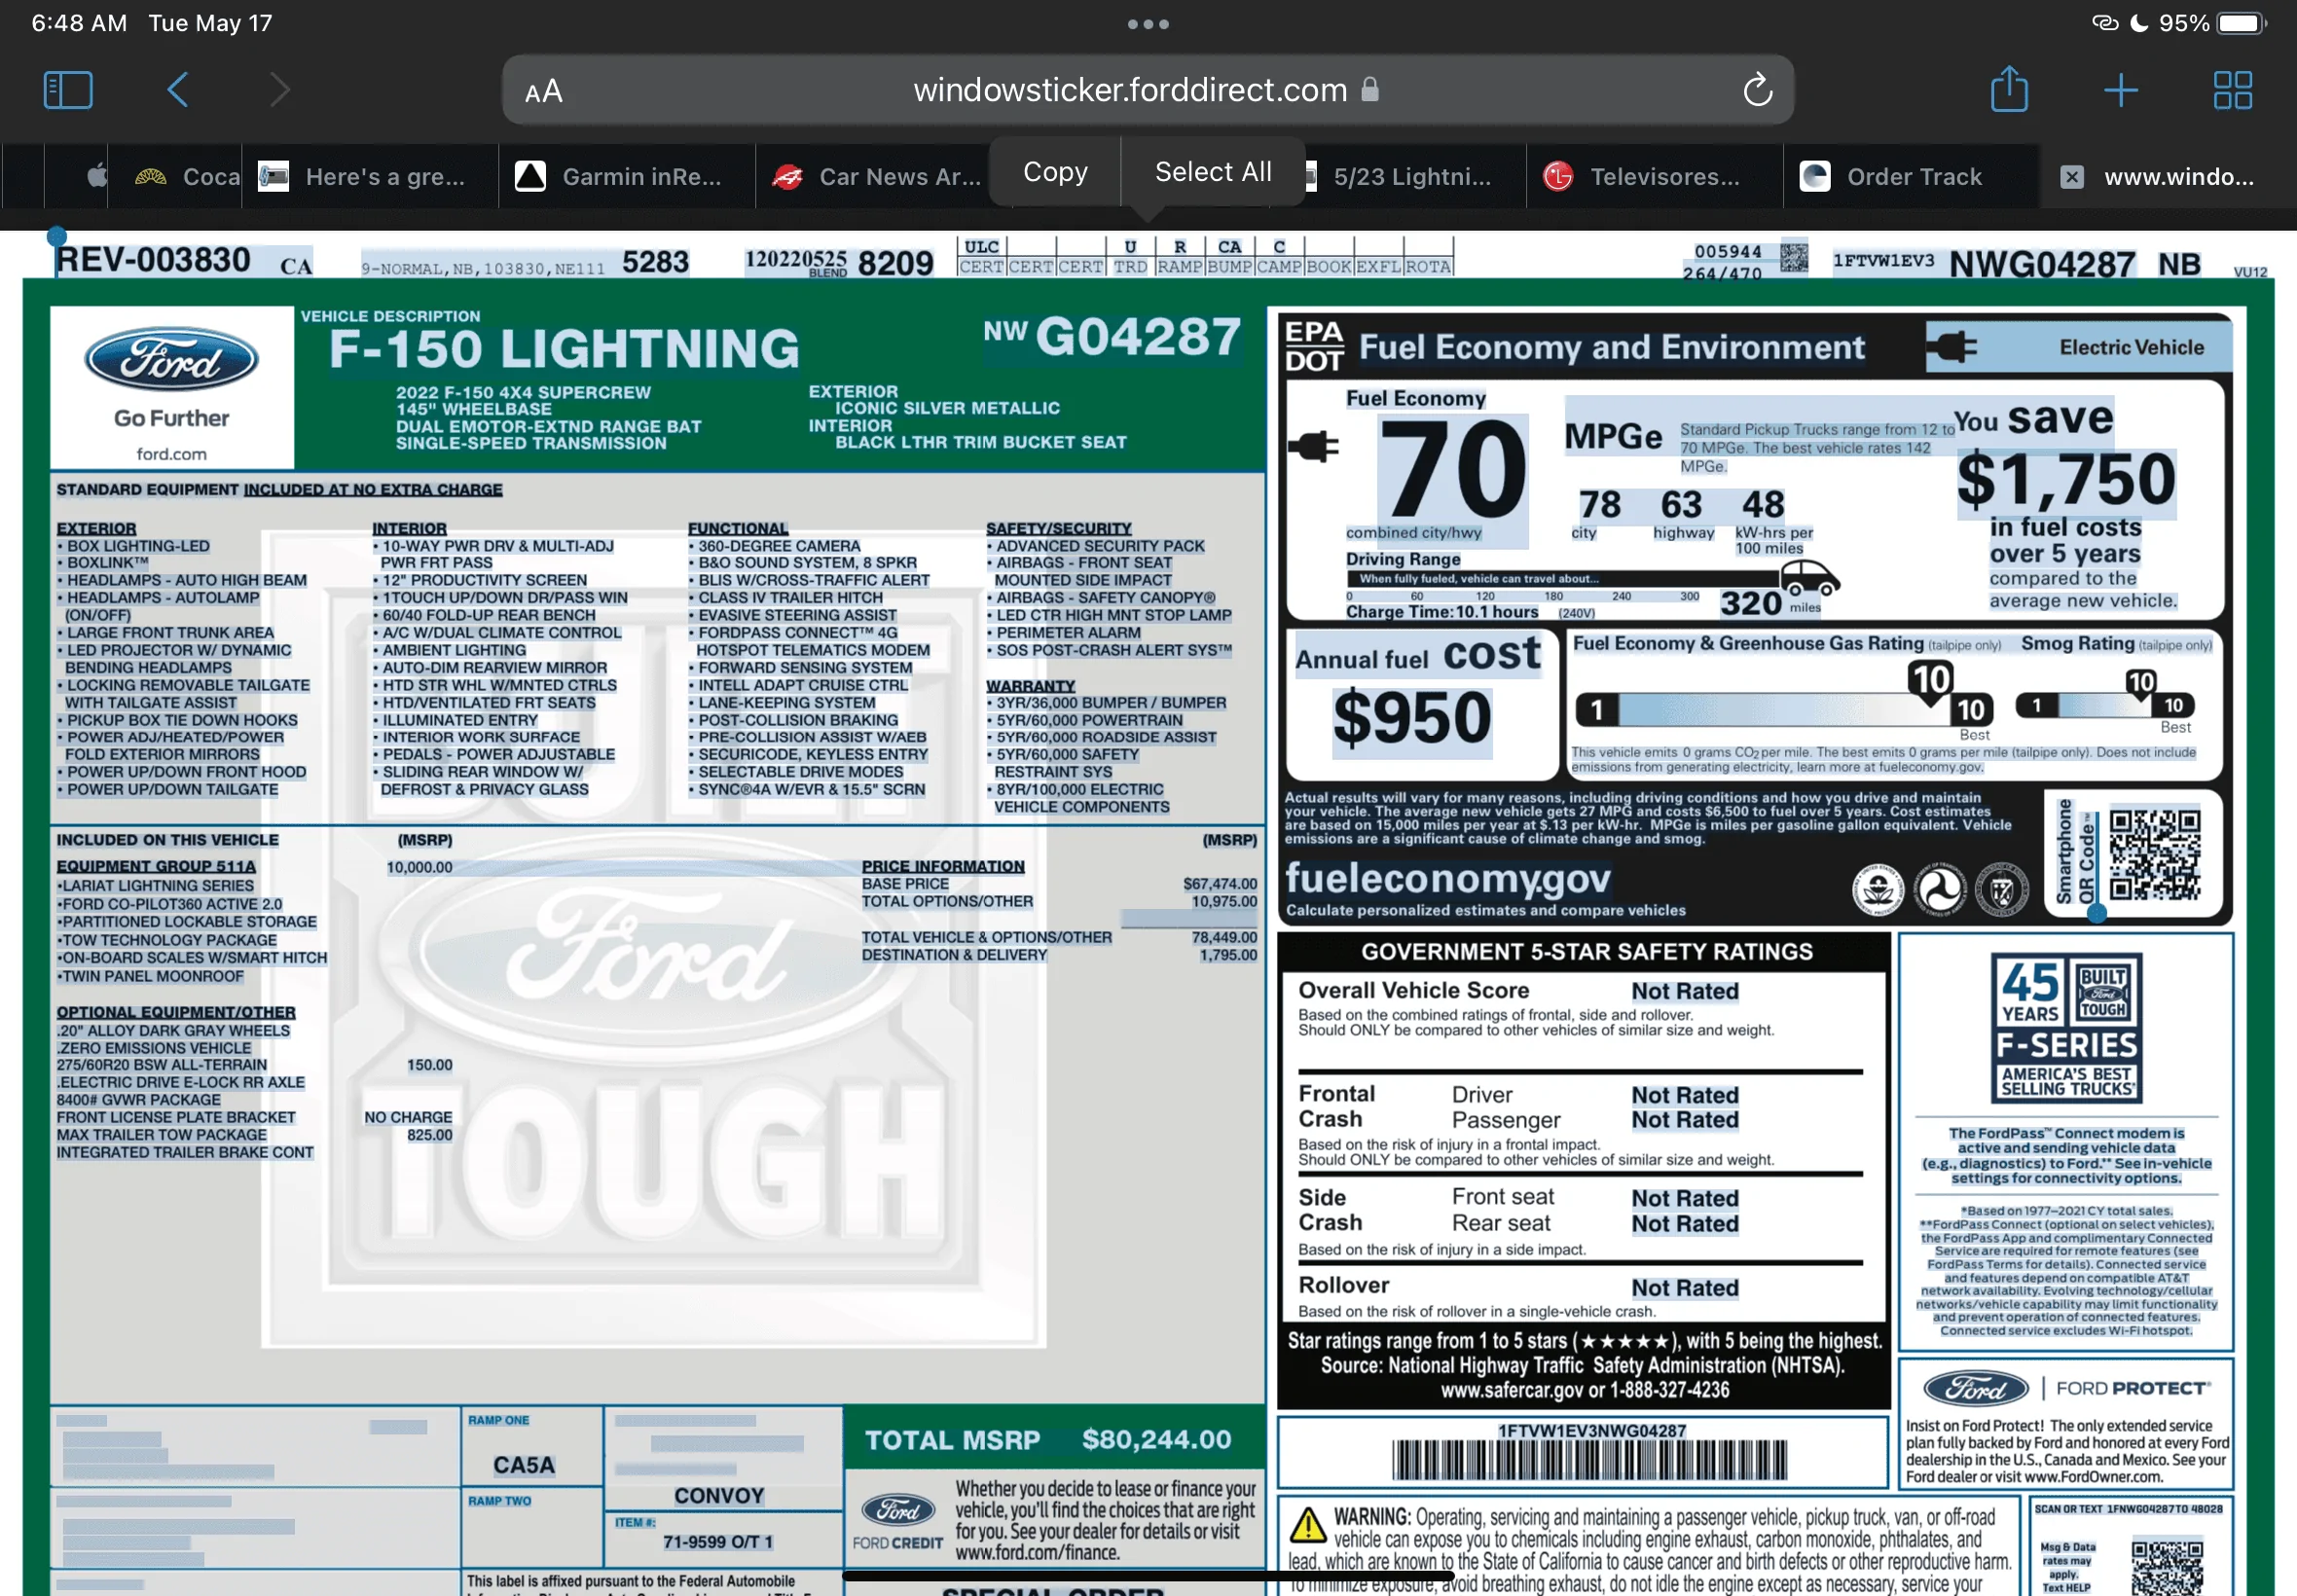Add a new tab with plus icon
The width and height of the screenshot is (2297, 1596).
click(x=2120, y=90)
